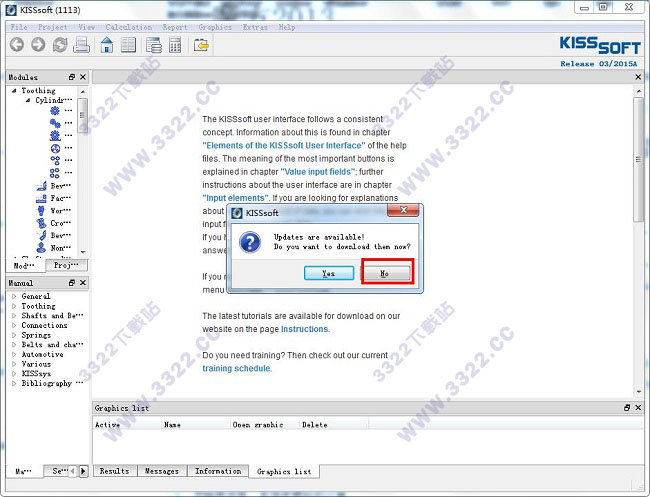Undock the Graphics list panel
Image resolution: width=650 pixels, height=497 pixels.
coord(627,408)
